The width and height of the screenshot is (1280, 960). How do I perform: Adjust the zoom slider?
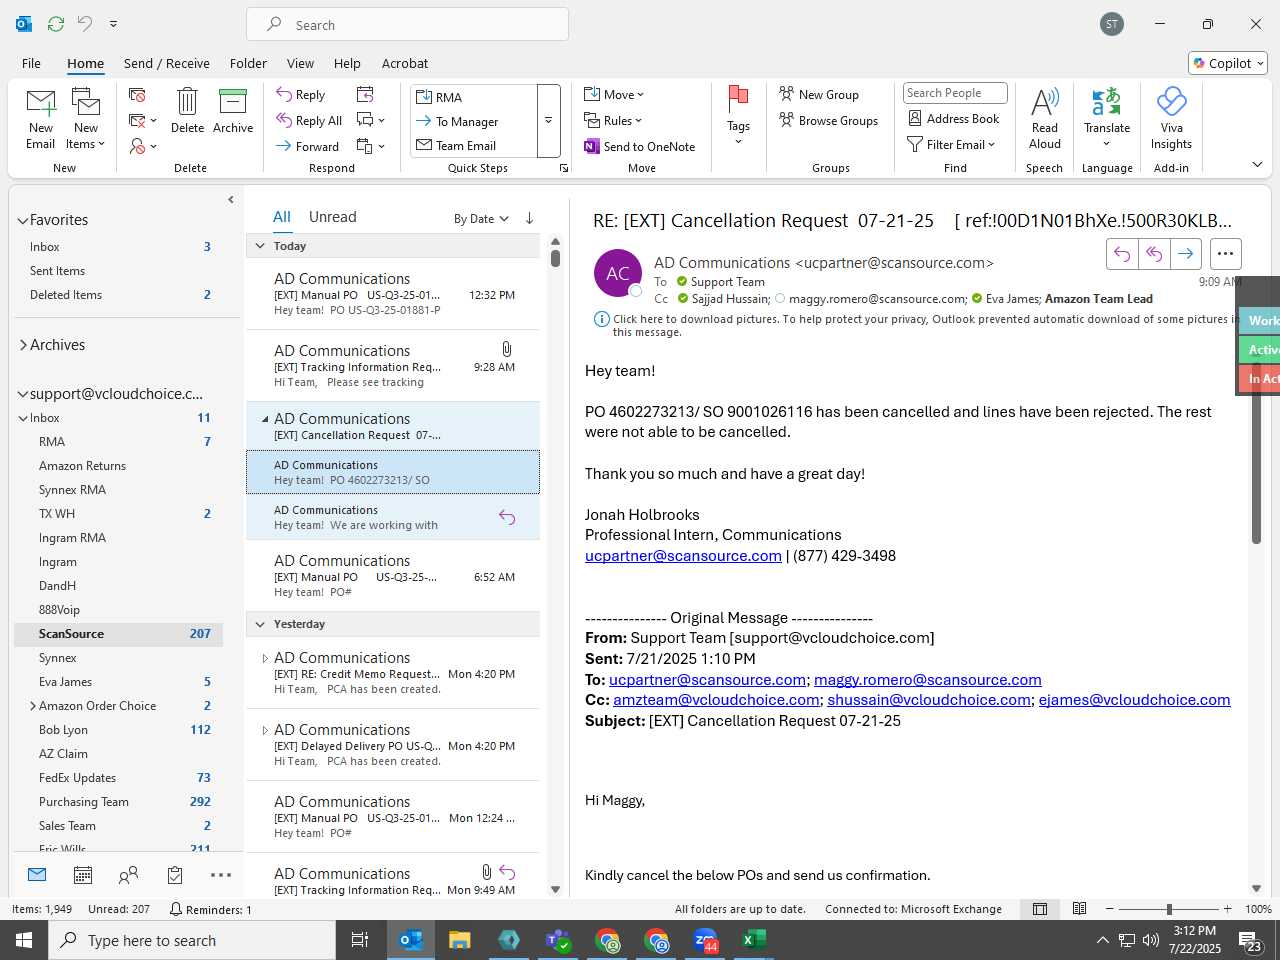1169,909
